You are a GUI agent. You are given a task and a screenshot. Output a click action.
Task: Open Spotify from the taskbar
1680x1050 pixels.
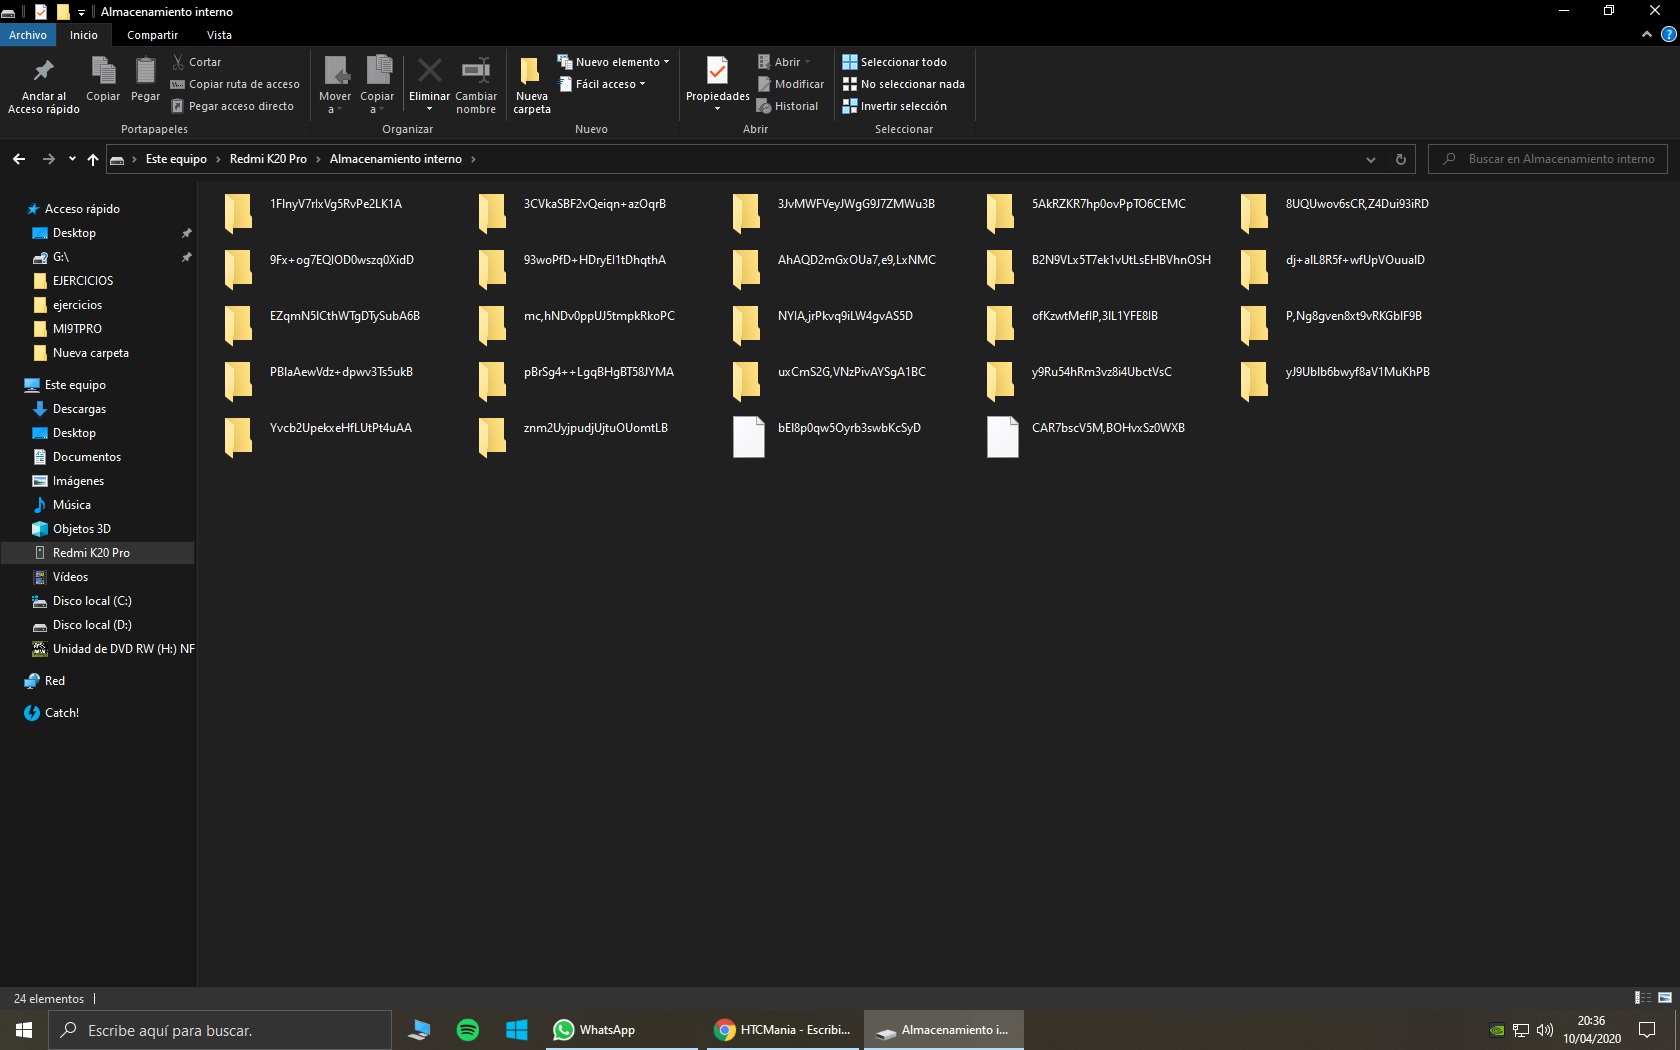(467, 1030)
